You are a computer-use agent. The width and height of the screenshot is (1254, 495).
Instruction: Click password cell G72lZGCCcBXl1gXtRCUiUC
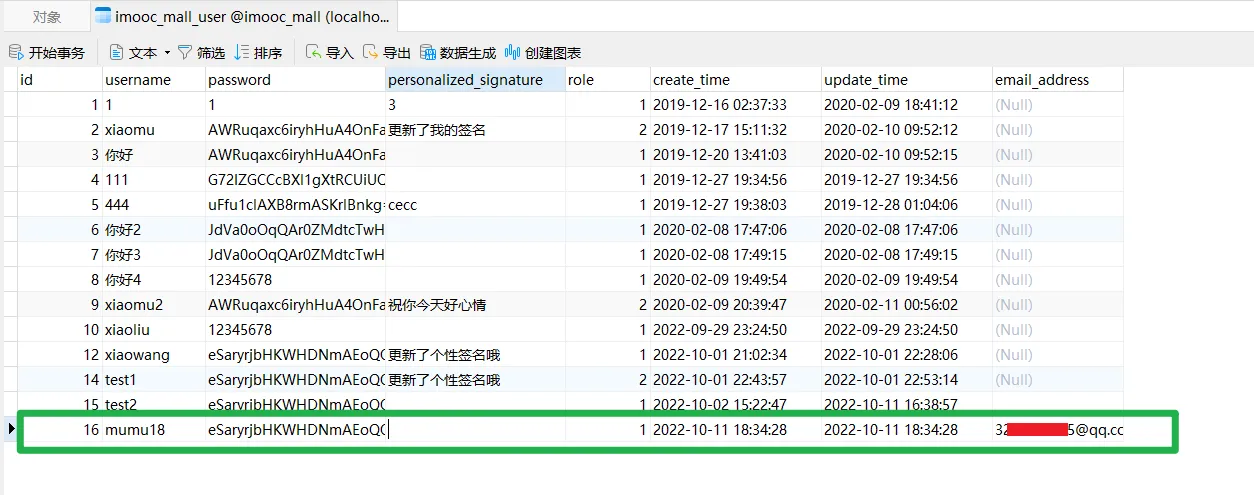pyautogui.click(x=295, y=180)
